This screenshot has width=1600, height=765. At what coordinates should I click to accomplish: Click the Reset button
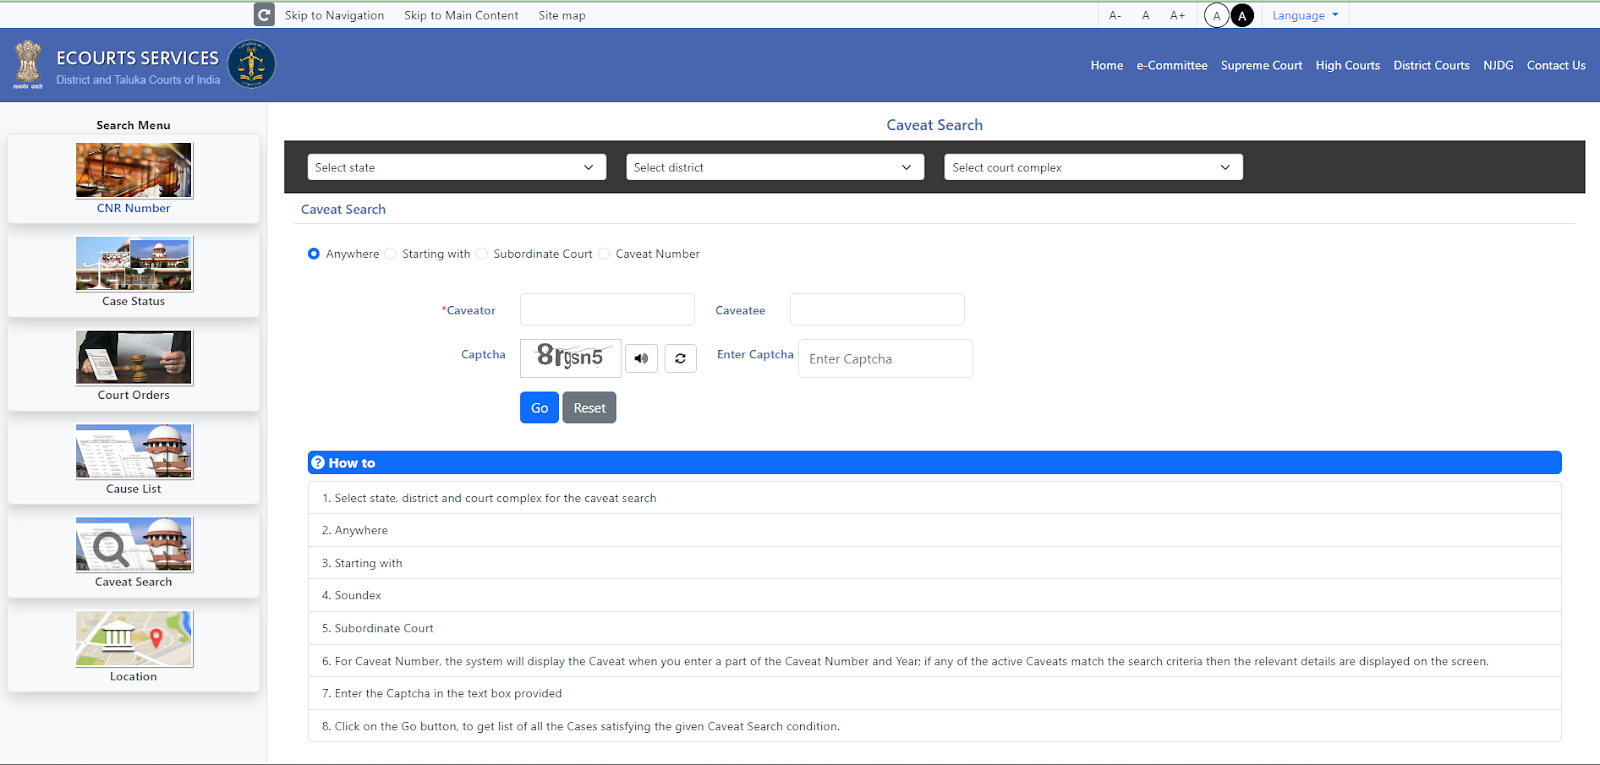[x=589, y=408]
